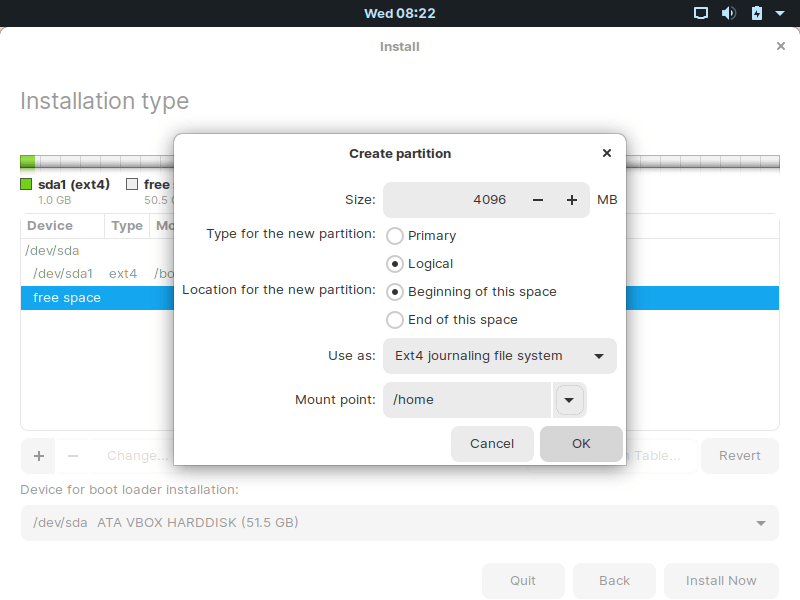Open the battery power menu icon

[x=756, y=13]
